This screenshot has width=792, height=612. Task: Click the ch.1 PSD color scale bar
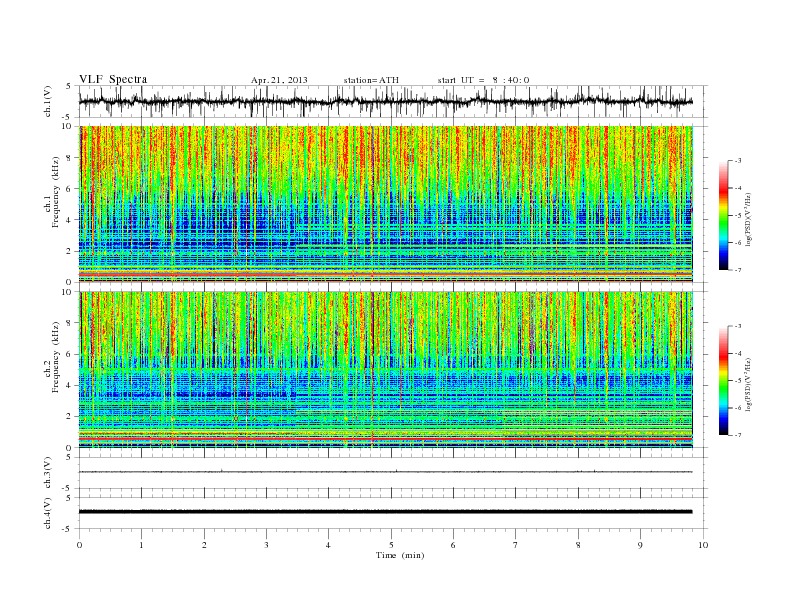(x=723, y=216)
